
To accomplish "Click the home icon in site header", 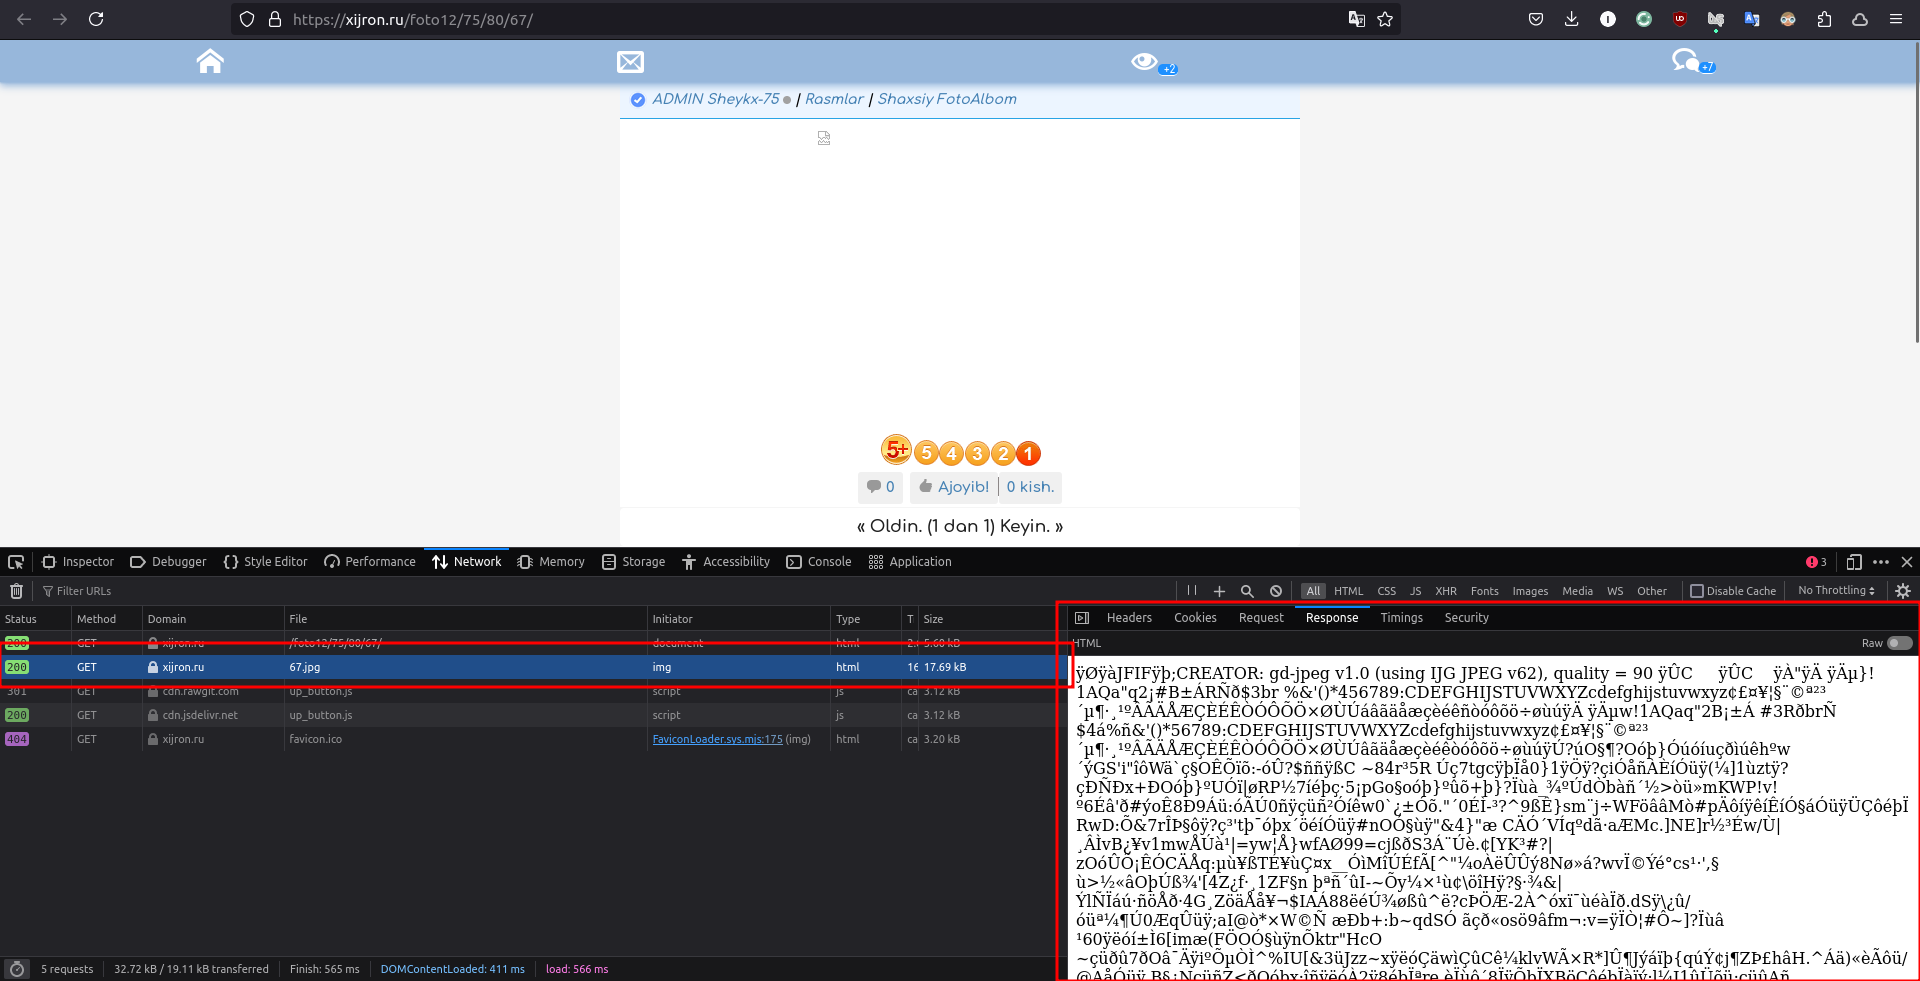I will [x=210, y=62].
